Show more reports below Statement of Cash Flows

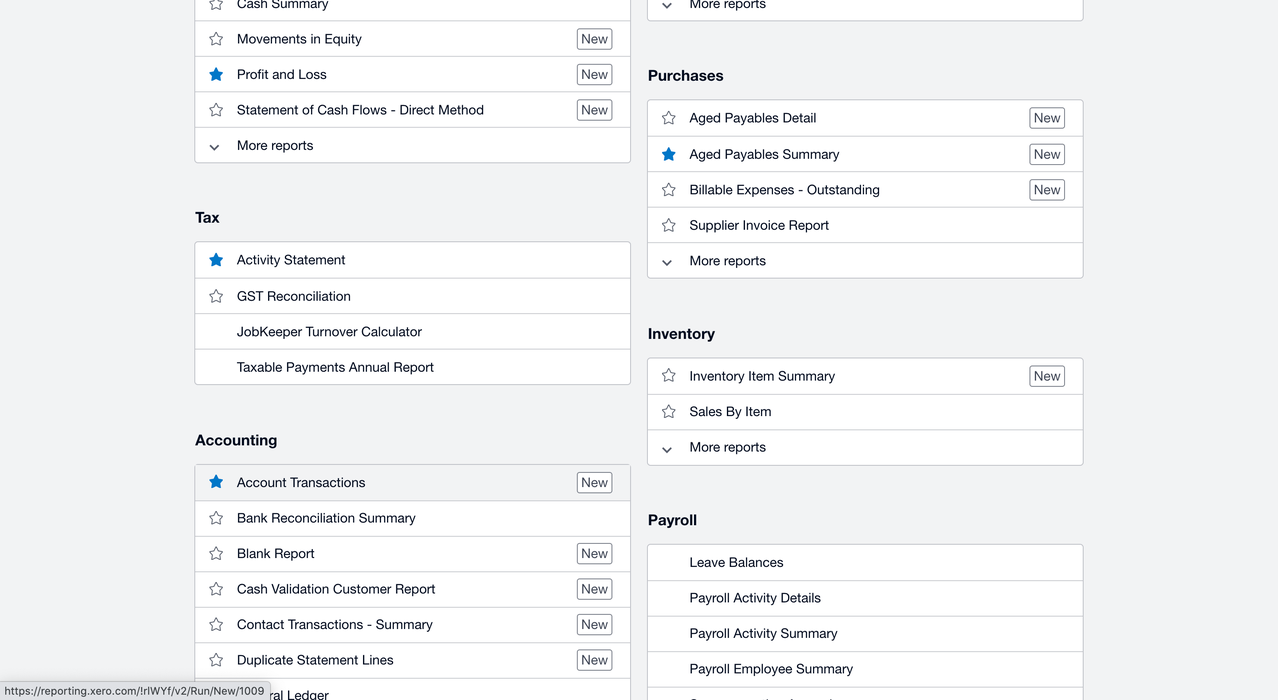[x=275, y=146]
